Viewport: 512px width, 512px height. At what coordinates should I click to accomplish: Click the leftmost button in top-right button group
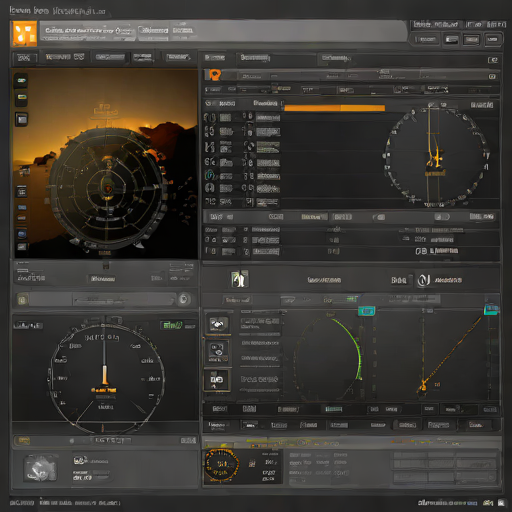(x=425, y=40)
